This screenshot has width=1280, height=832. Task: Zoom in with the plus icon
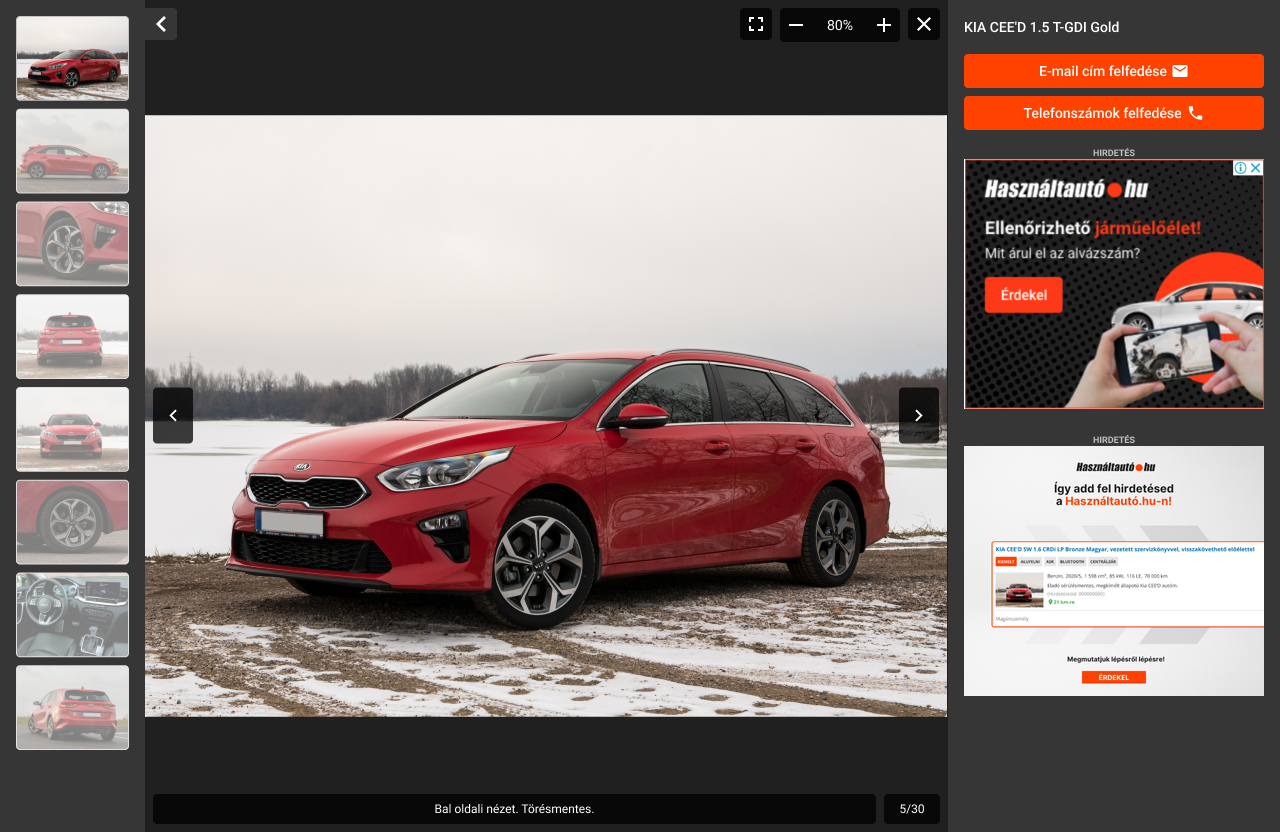884,25
